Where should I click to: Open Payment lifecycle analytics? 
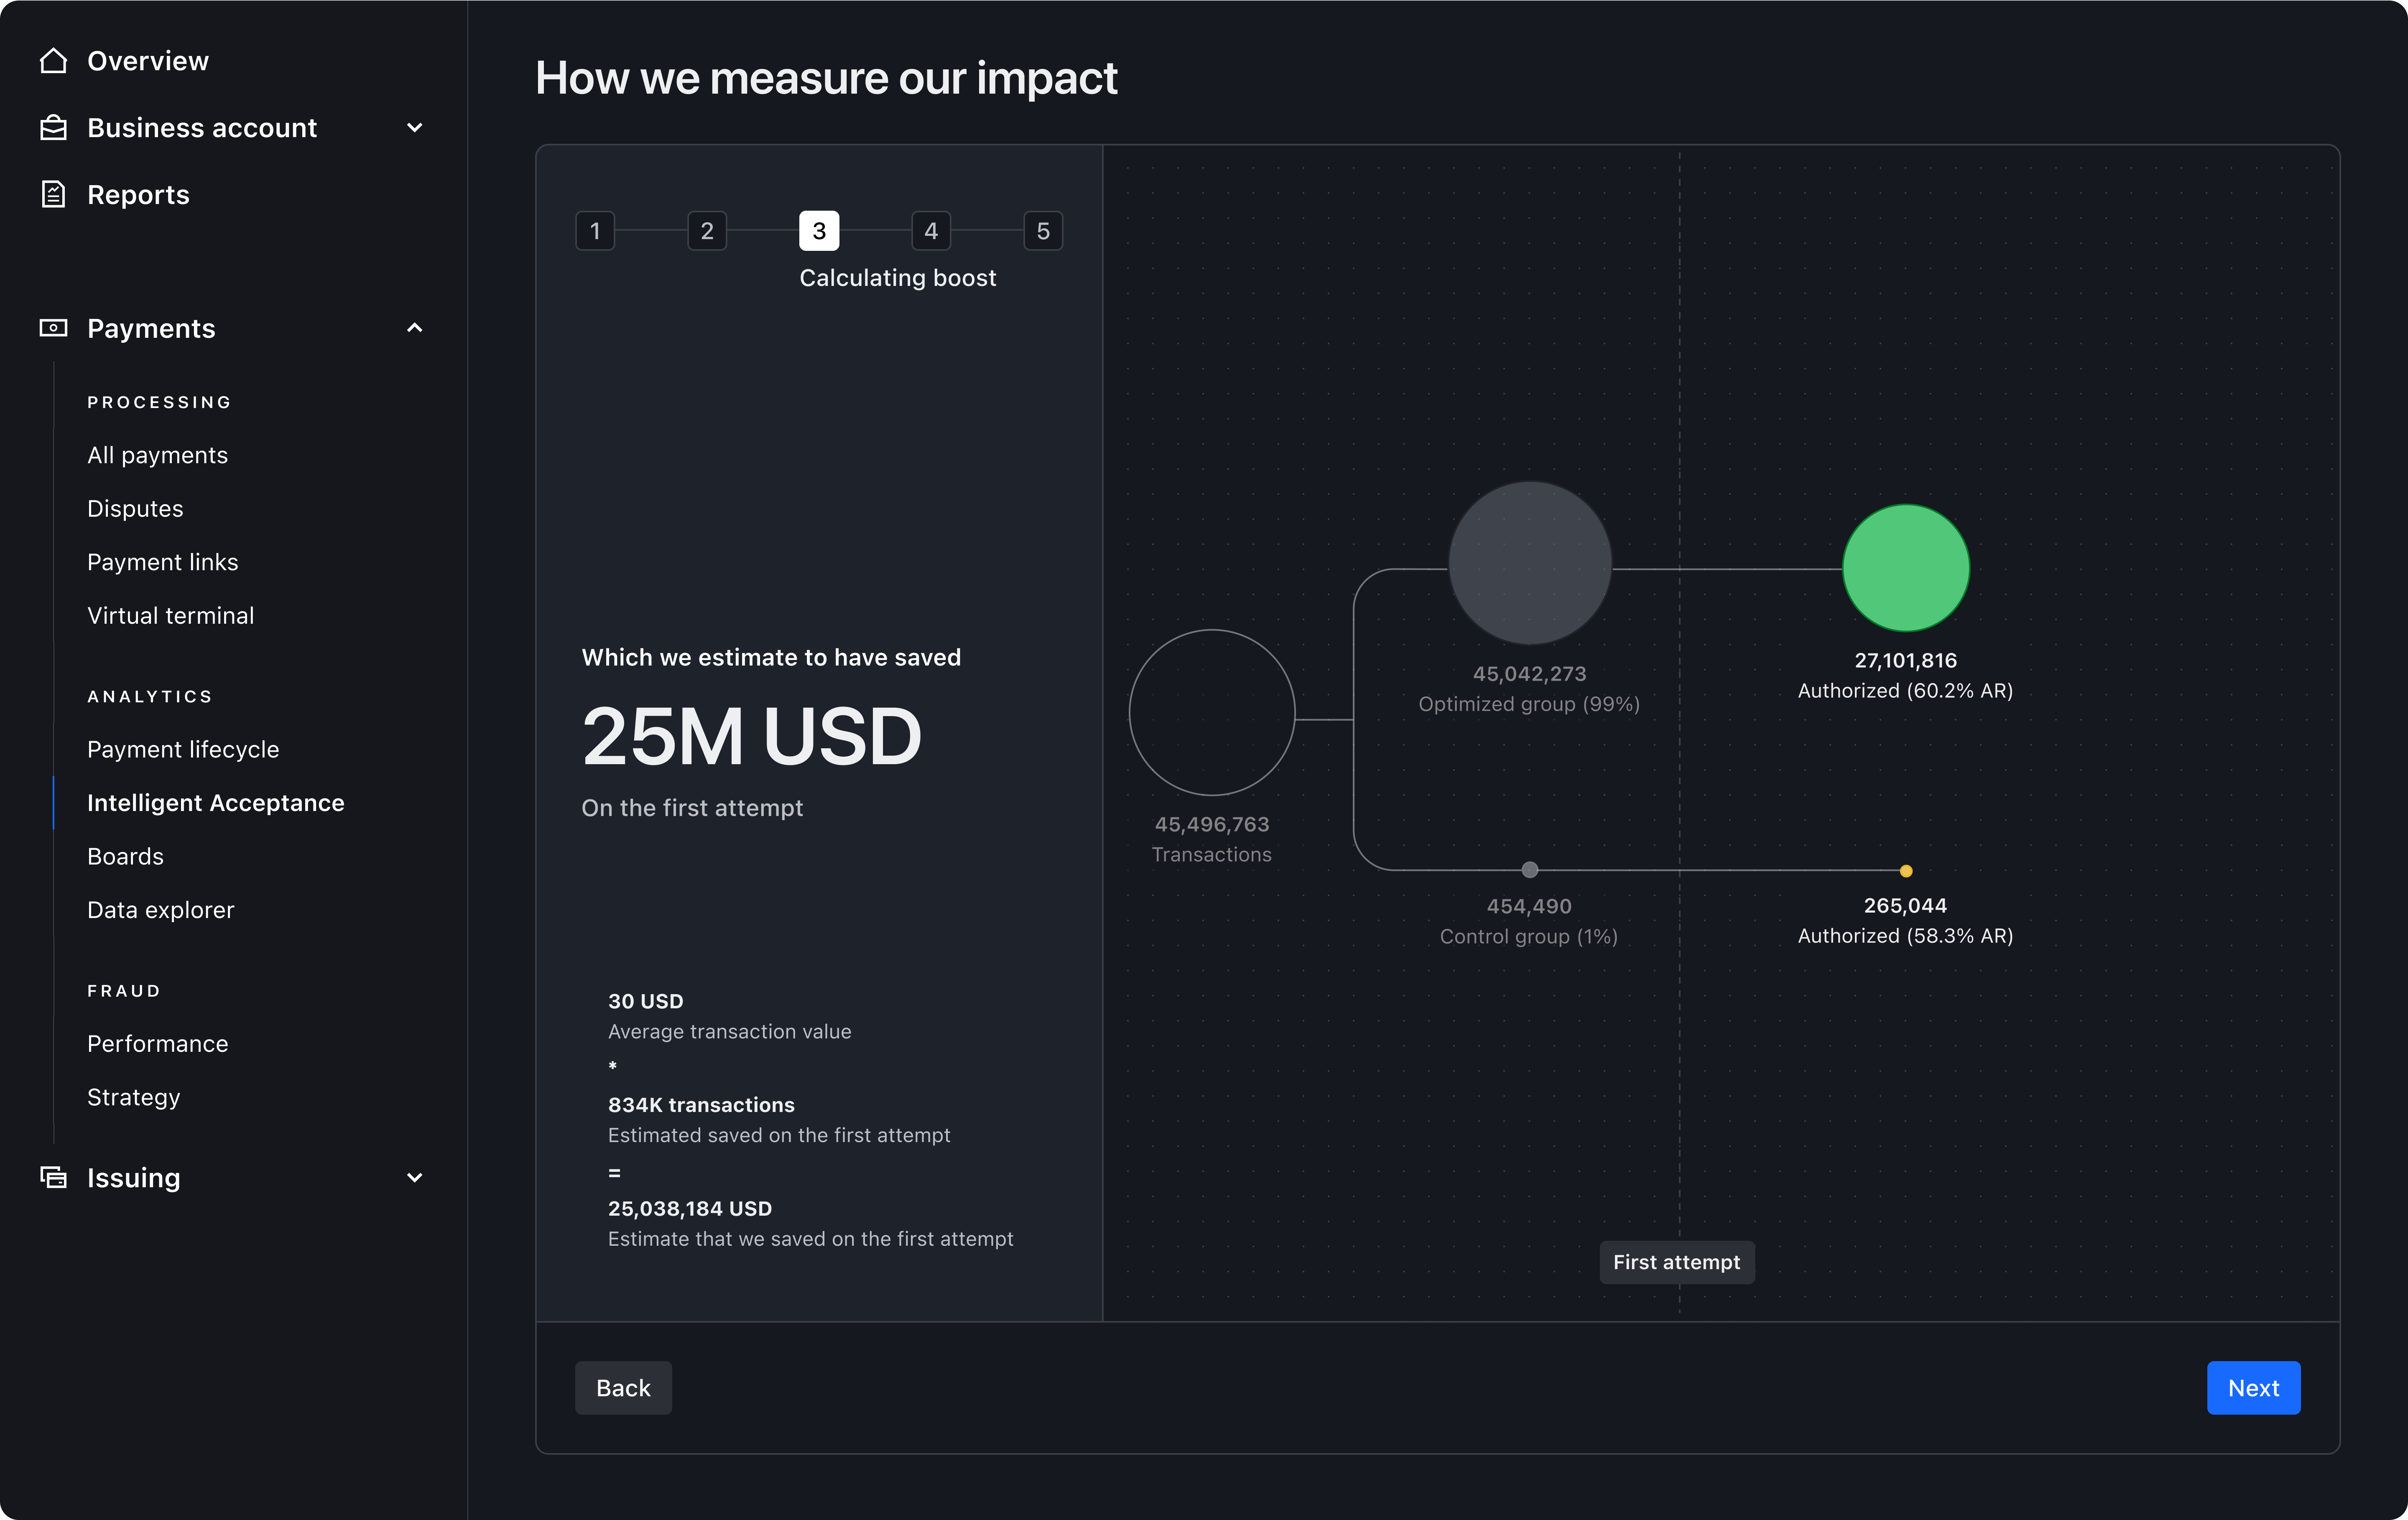point(183,749)
